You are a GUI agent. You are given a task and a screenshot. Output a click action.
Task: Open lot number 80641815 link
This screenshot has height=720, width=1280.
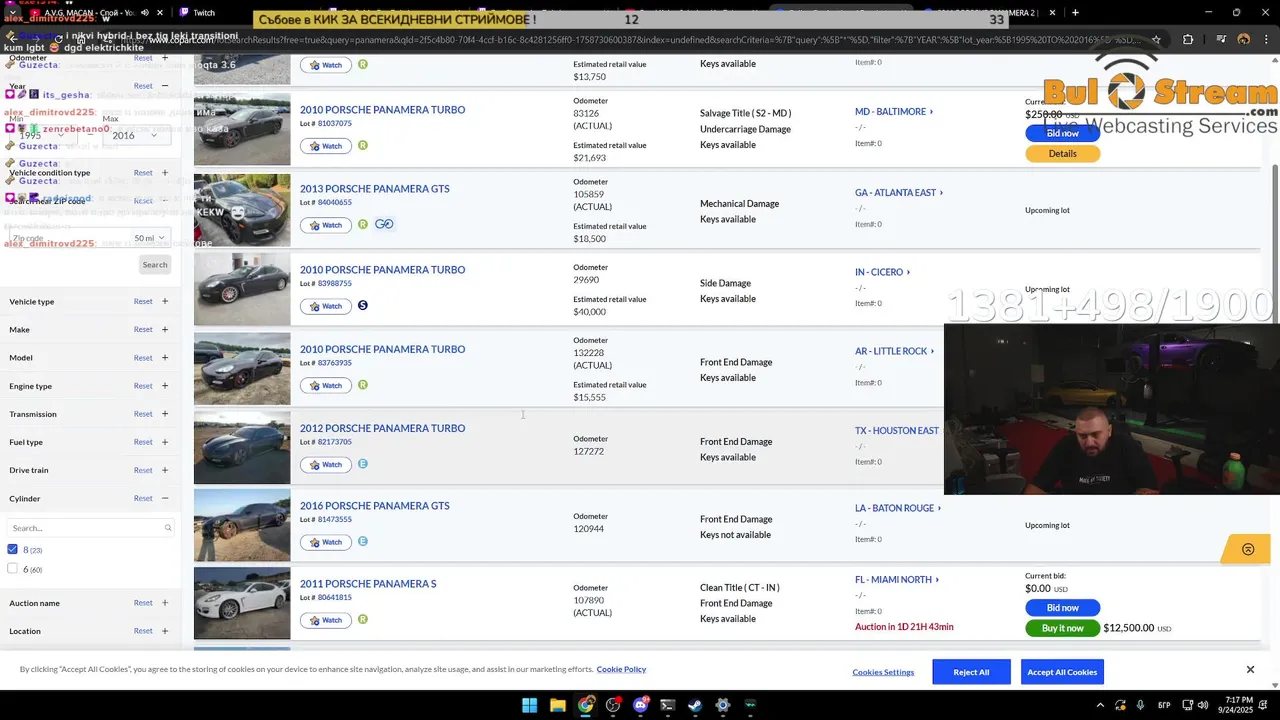[x=334, y=597]
